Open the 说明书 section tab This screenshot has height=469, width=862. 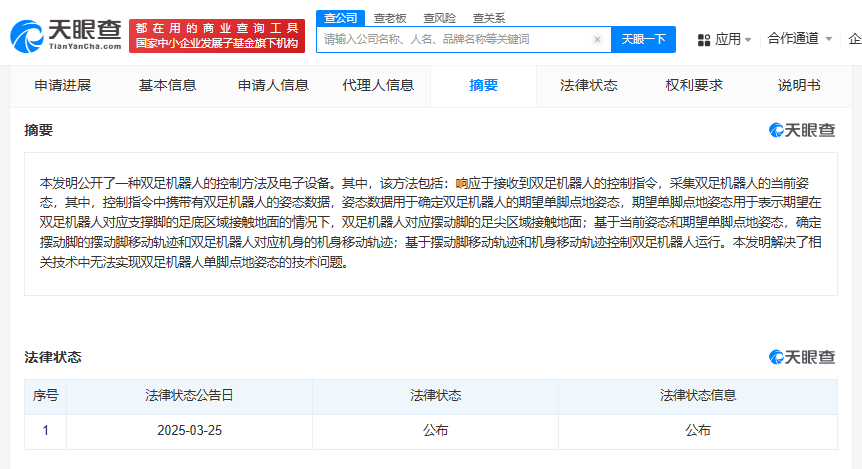[x=799, y=85]
